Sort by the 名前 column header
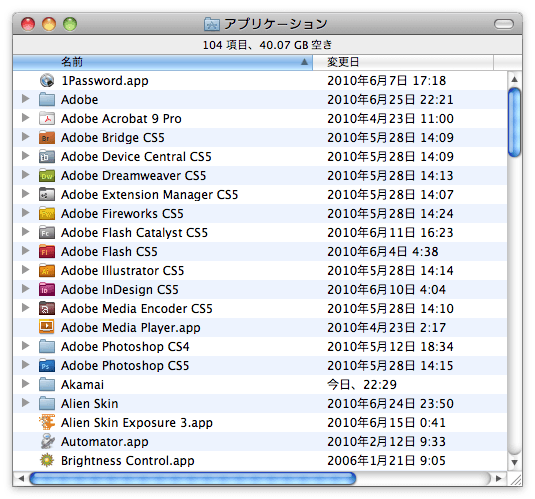This screenshot has width=535, height=499. click(162, 62)
